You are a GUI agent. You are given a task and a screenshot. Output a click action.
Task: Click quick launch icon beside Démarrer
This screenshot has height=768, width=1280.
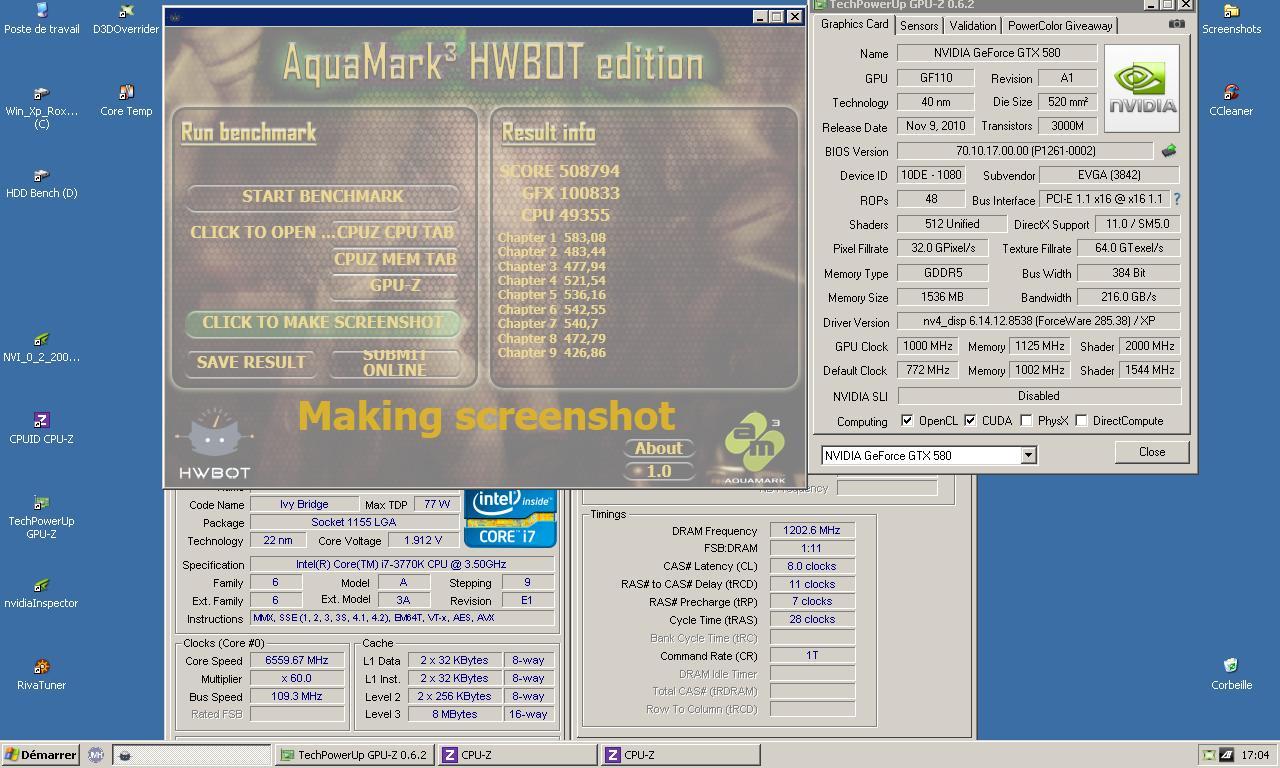(x=96, y=755)
